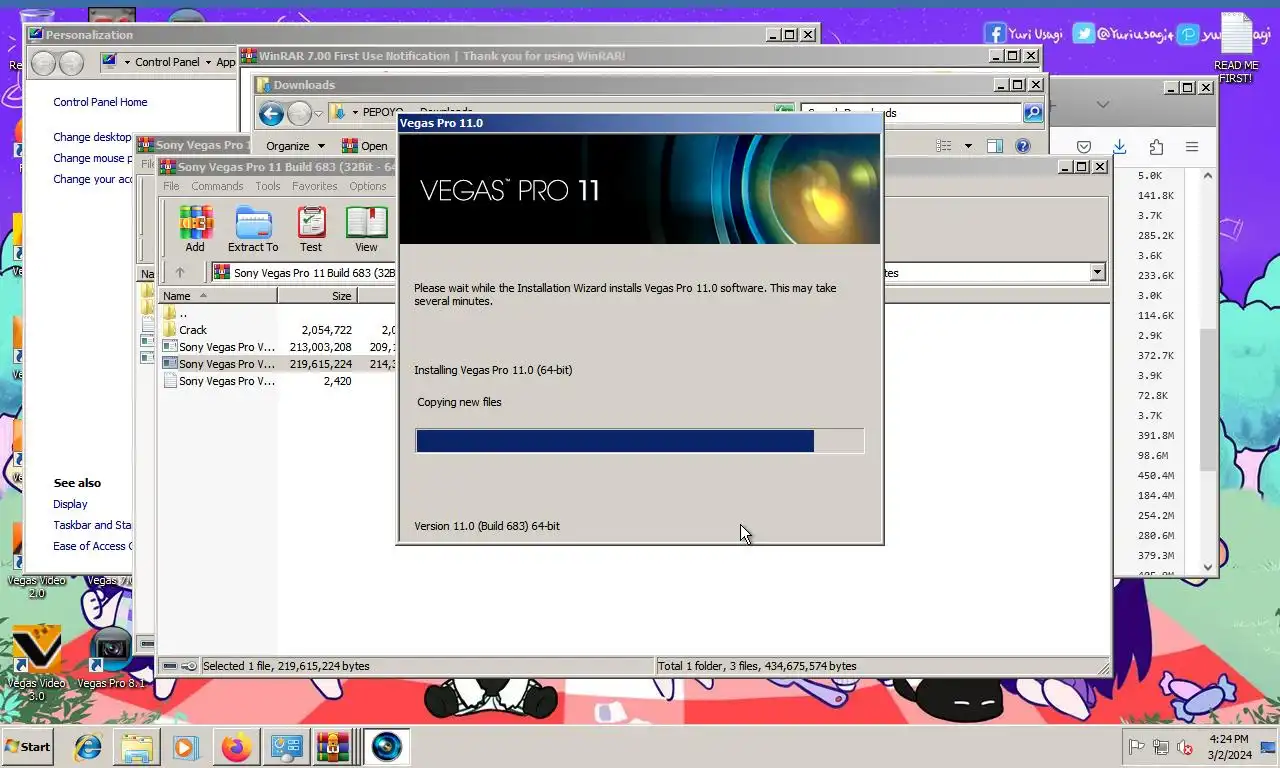Click the Forward arrow in Downloads window
The height and width of the screenshot is (768, 1280).
point(299,114)
